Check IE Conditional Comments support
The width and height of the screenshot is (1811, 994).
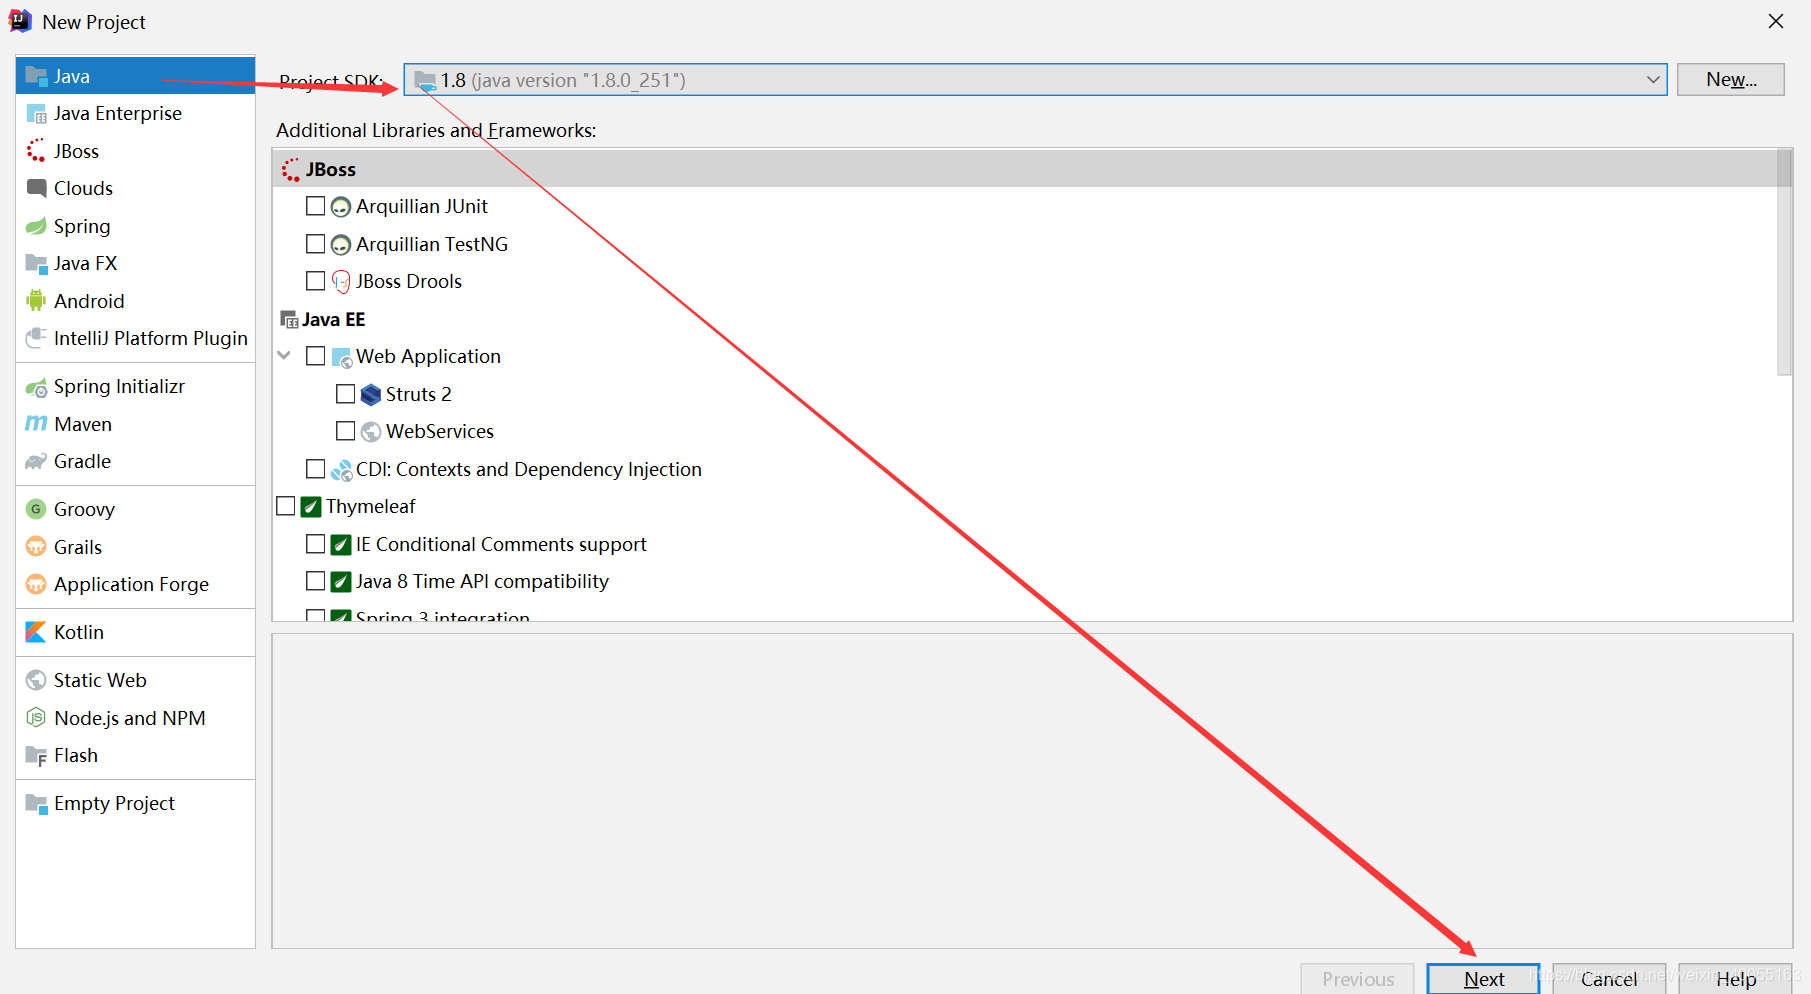pyautogui.click(x=315, y=544)
